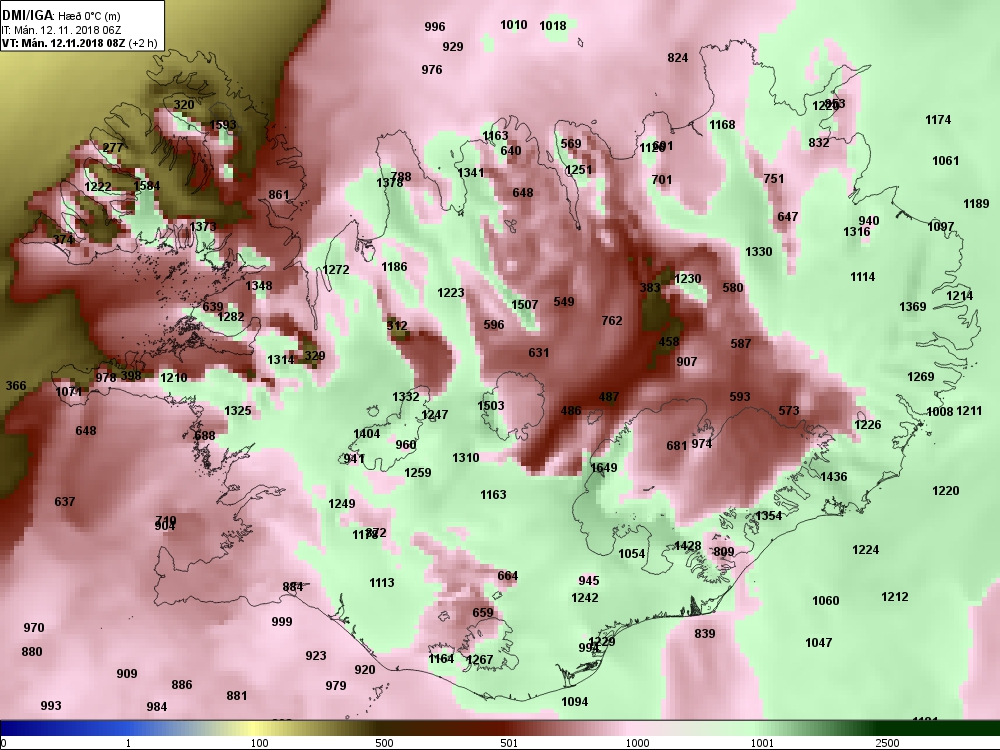Click the value 1428 on map
The height and width of the screenshot is (750, 1000).
(x=687, y=546)
